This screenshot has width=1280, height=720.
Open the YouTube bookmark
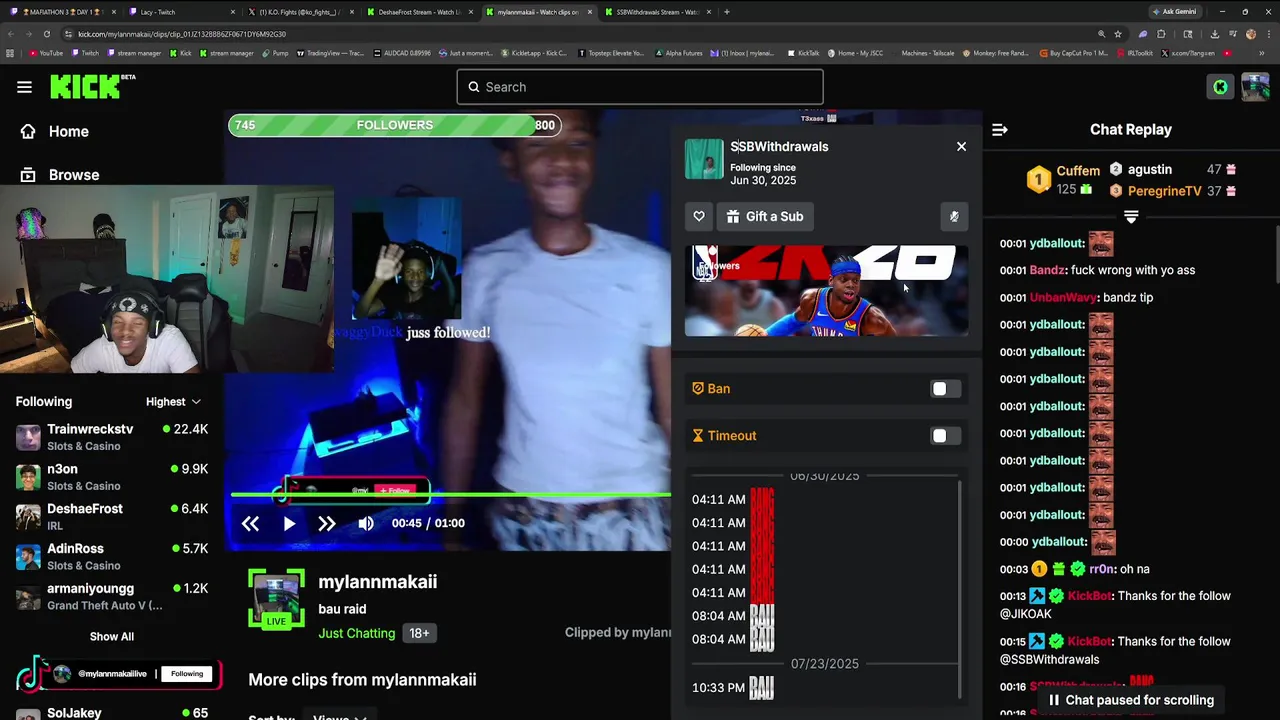coord(45,53)
